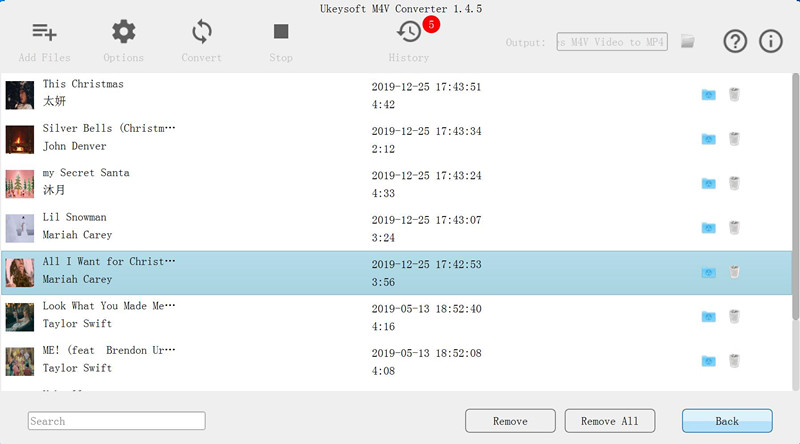
Task: Click the timestamp 2019-12-25 17:43:07
Action: point(426,220)
